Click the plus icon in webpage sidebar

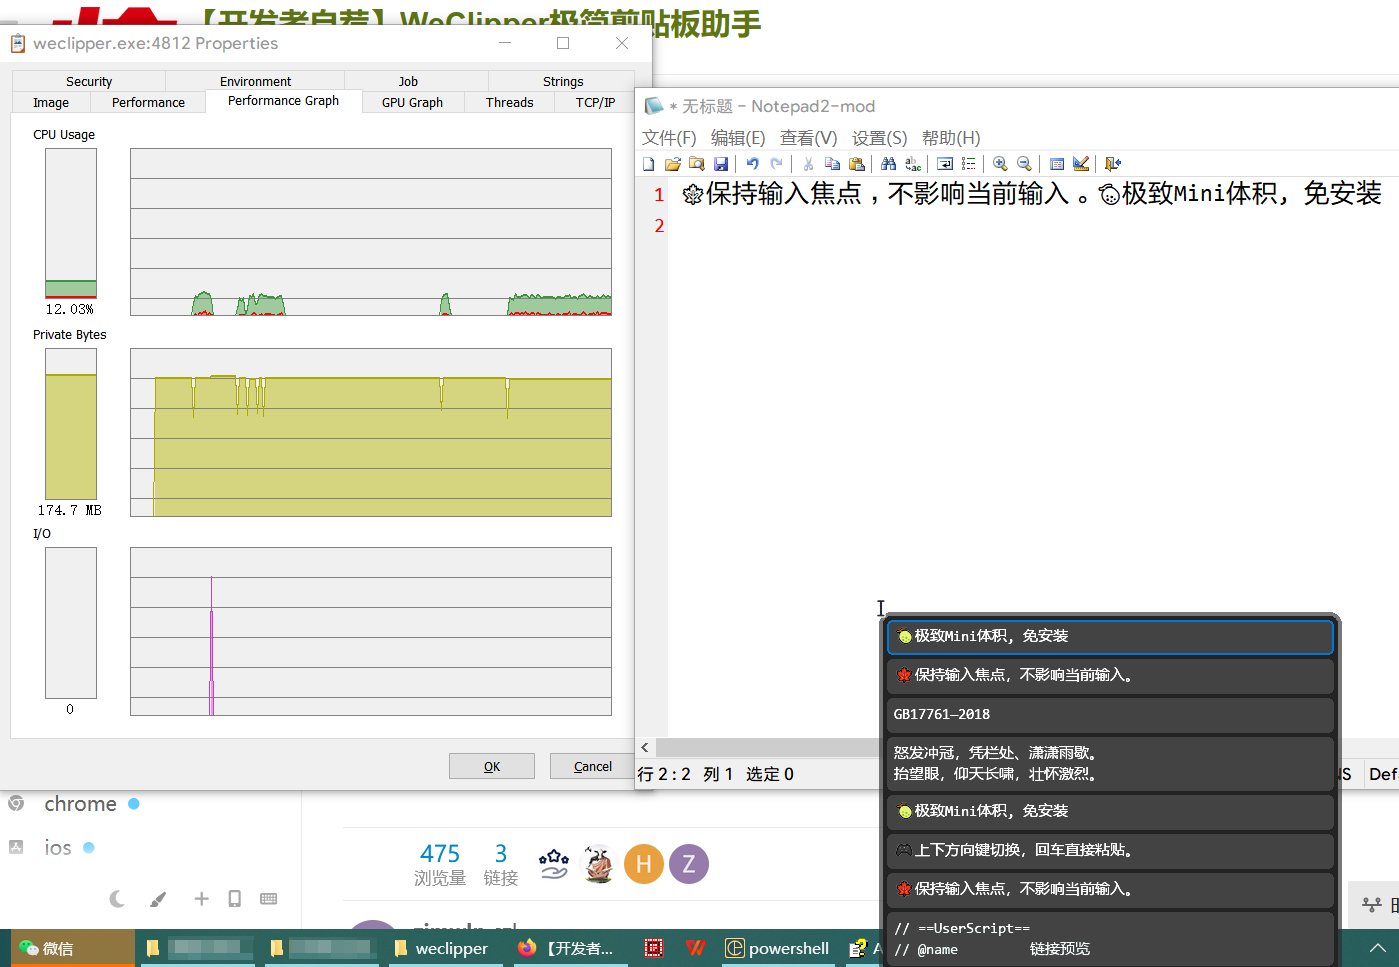coord(201,899)
